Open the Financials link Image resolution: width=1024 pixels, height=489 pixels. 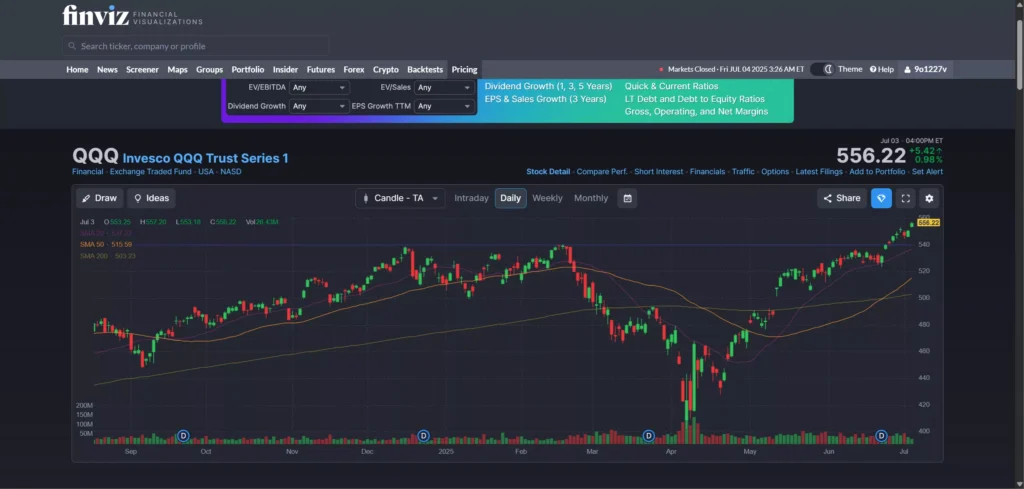tap(707, 172)
